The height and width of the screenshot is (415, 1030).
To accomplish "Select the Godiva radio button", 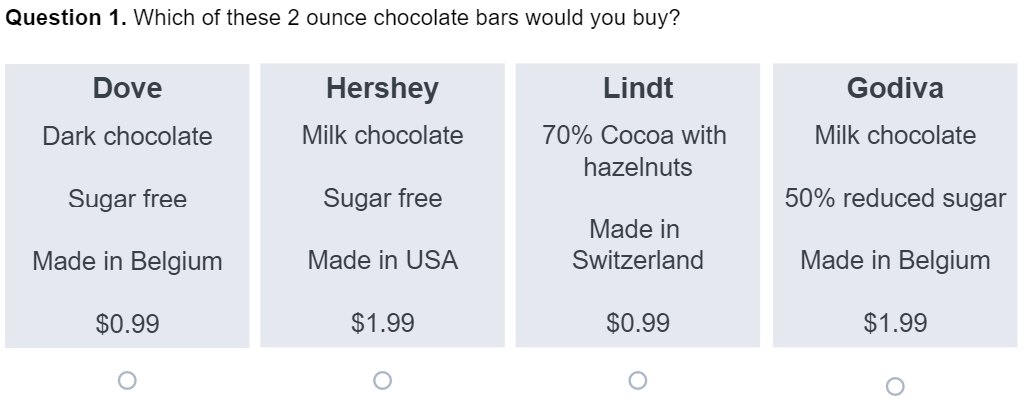I will coord(895,386).
